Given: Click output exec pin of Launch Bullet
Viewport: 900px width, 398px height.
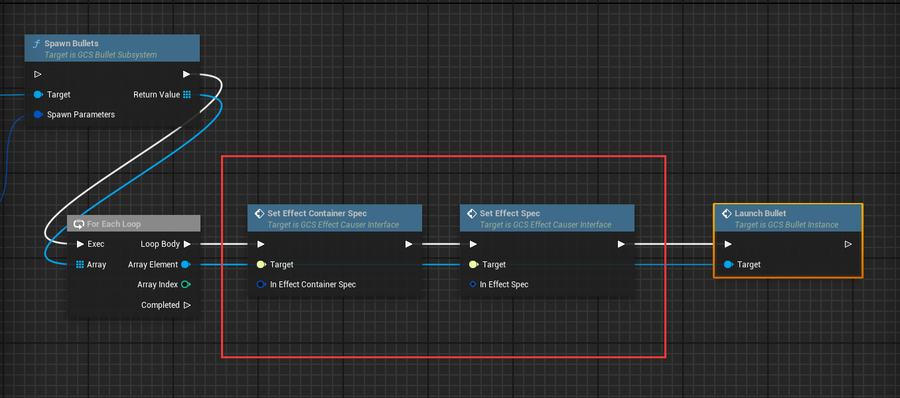Looking at the screenshot, I should point(848,244).
